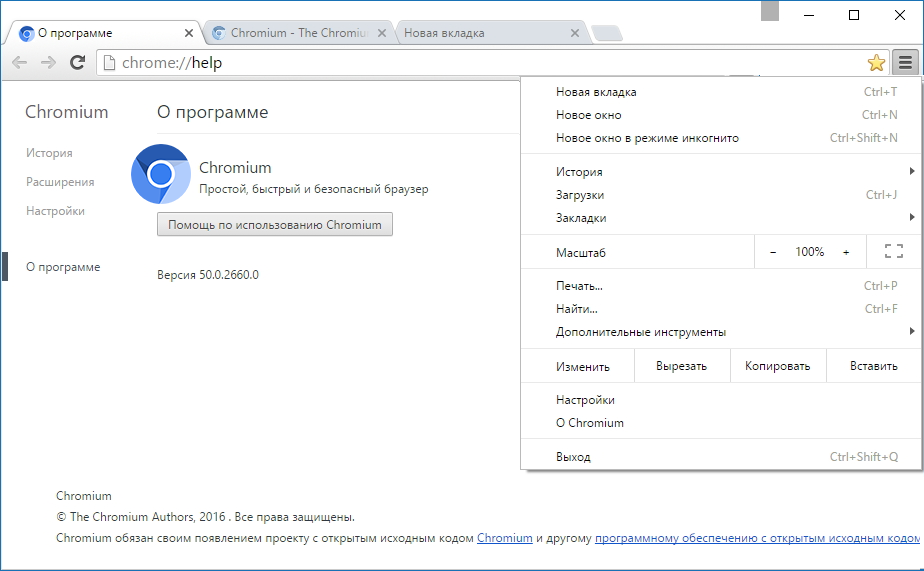Switch to Chromium - The Chromium tab
924x571 pixels.
click(x=299, y=33)
